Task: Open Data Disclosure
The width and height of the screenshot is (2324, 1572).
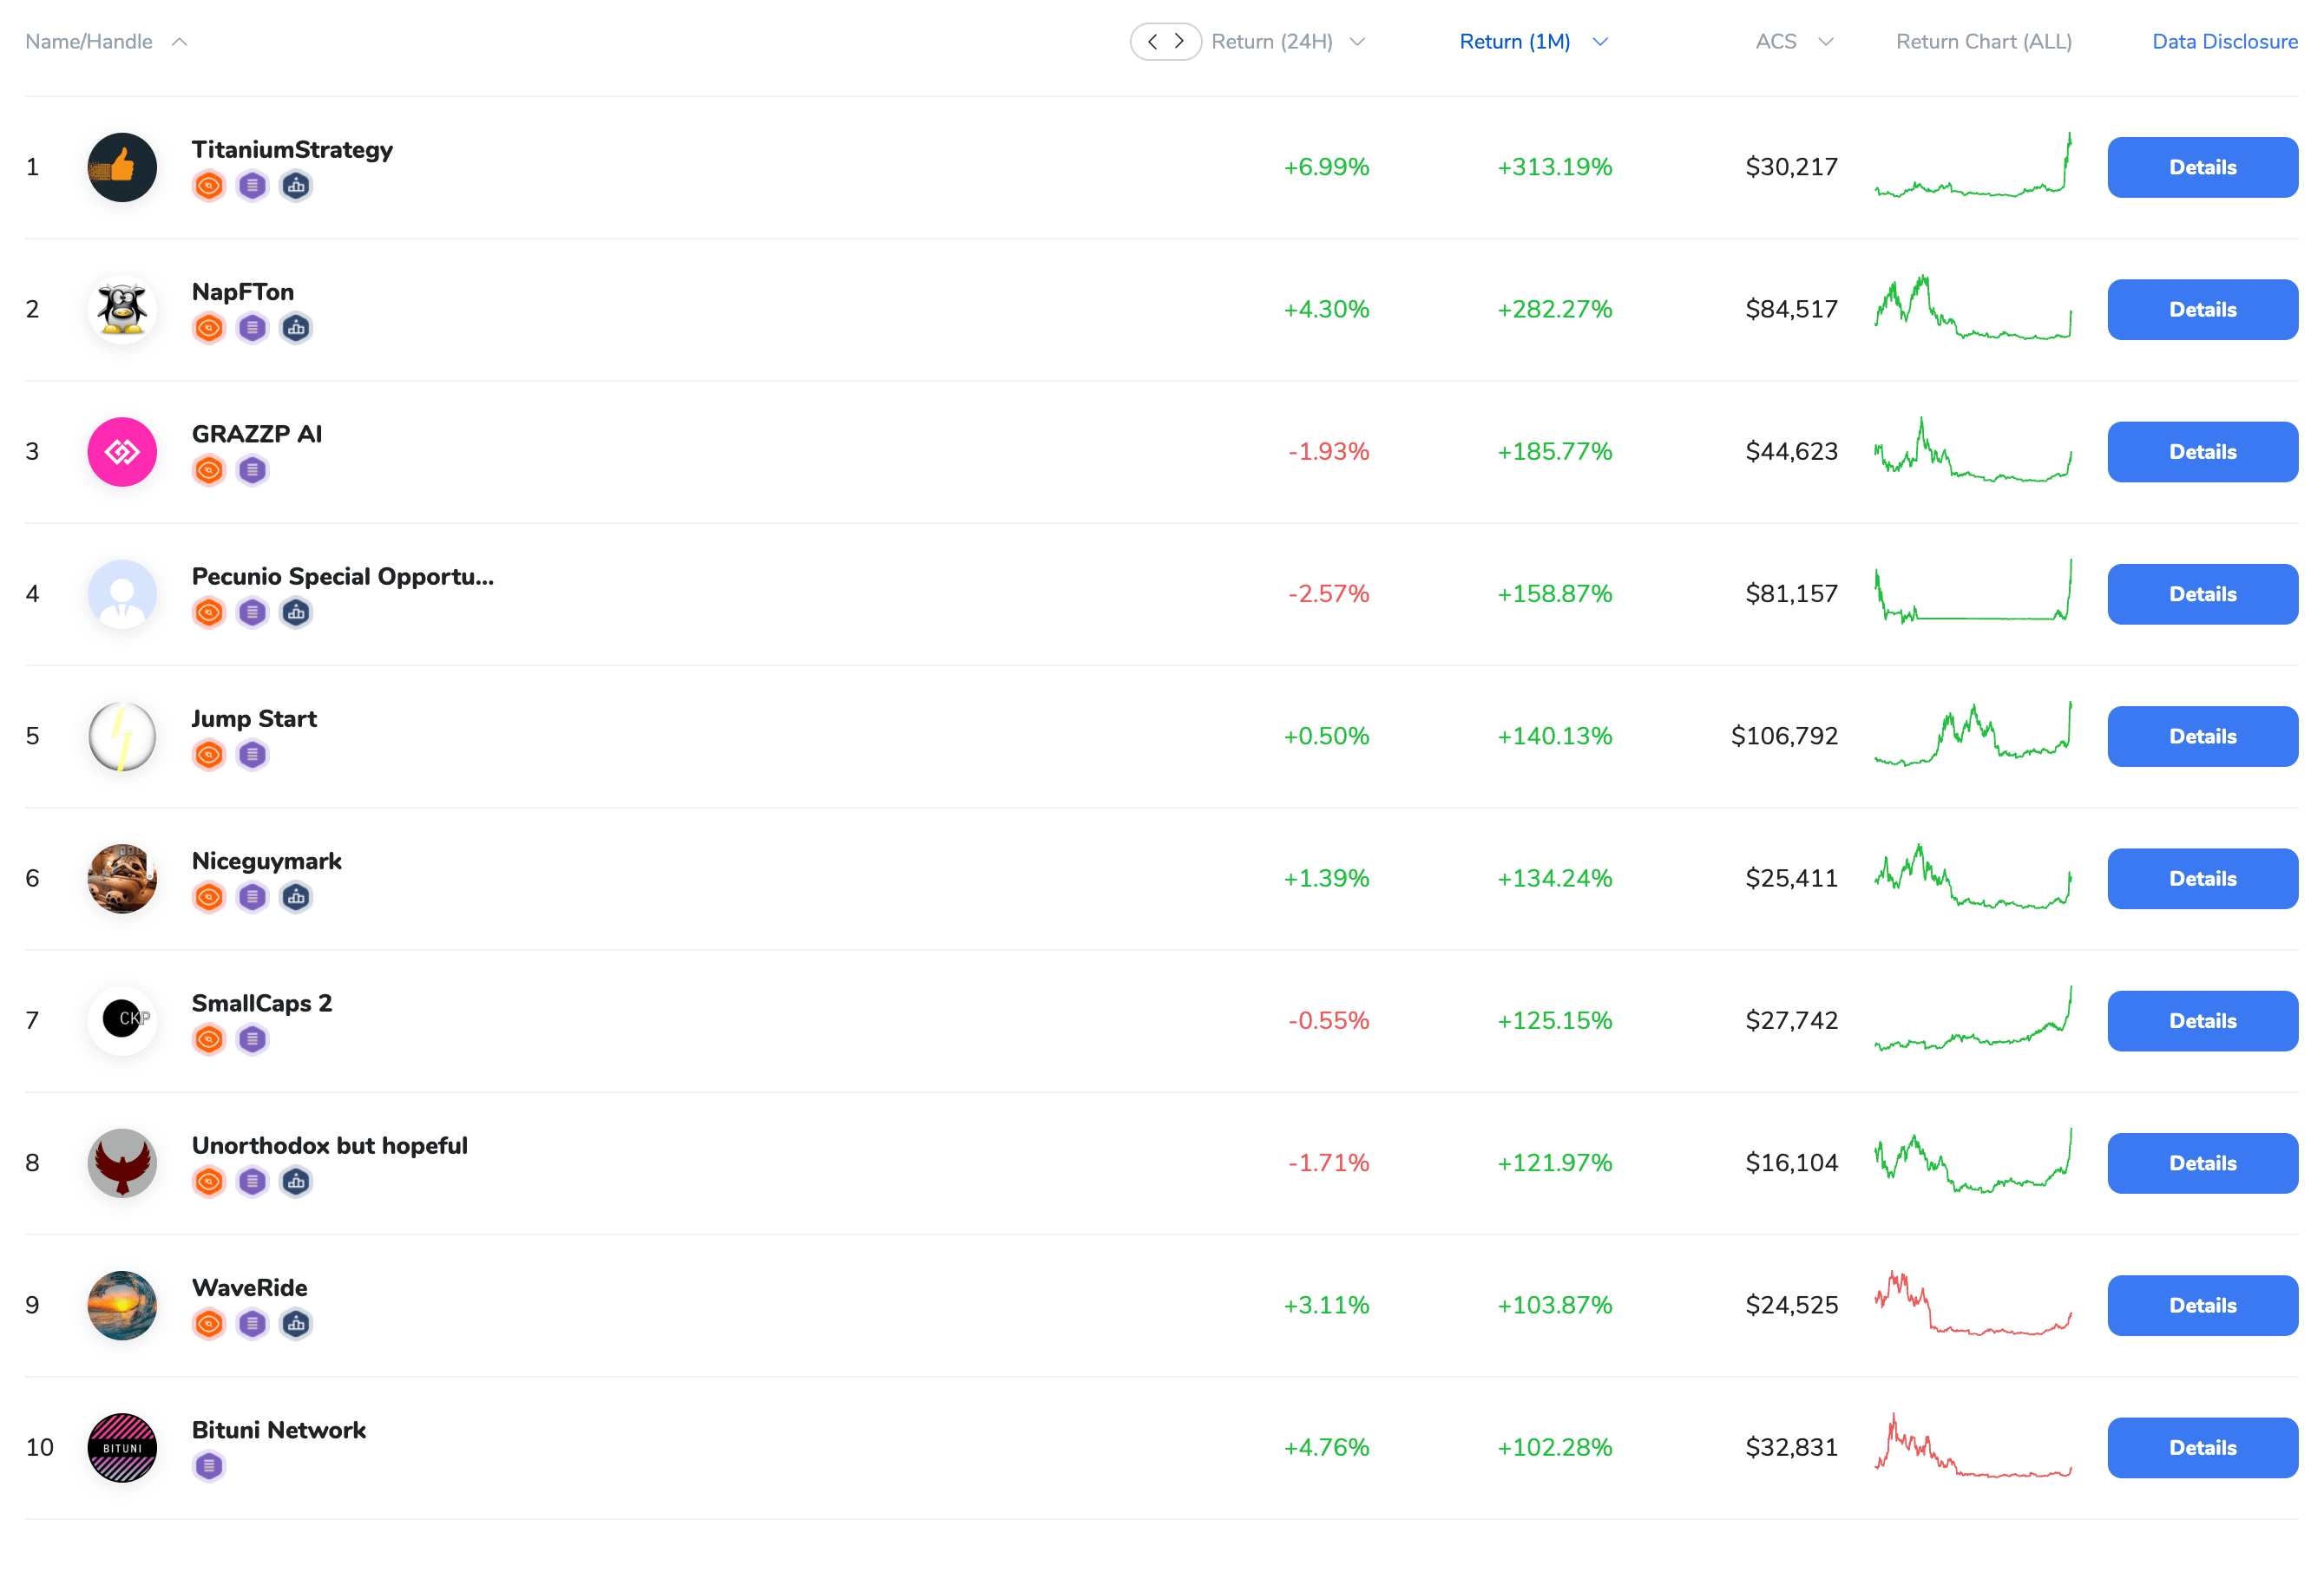Action: (2224, 41)
